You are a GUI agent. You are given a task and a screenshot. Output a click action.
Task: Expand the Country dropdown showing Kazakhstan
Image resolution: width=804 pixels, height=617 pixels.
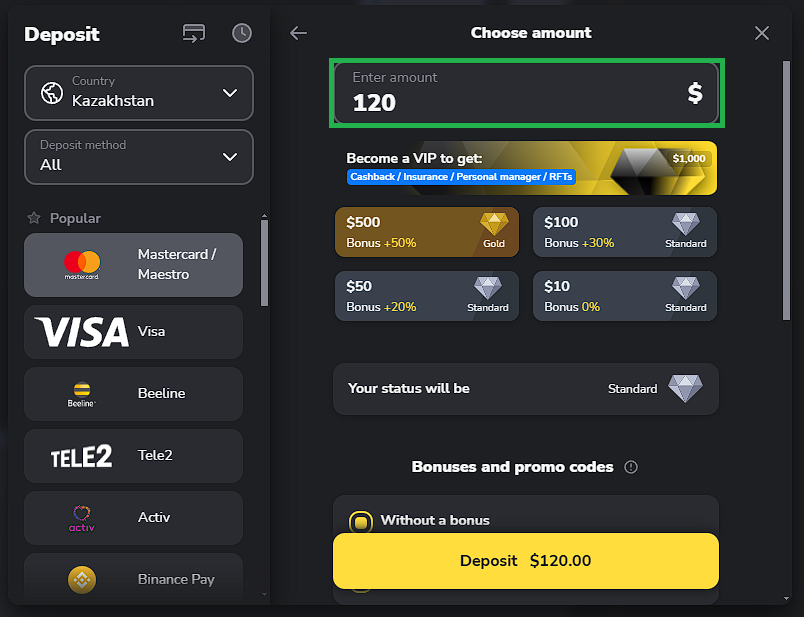[x=139, y=93]
